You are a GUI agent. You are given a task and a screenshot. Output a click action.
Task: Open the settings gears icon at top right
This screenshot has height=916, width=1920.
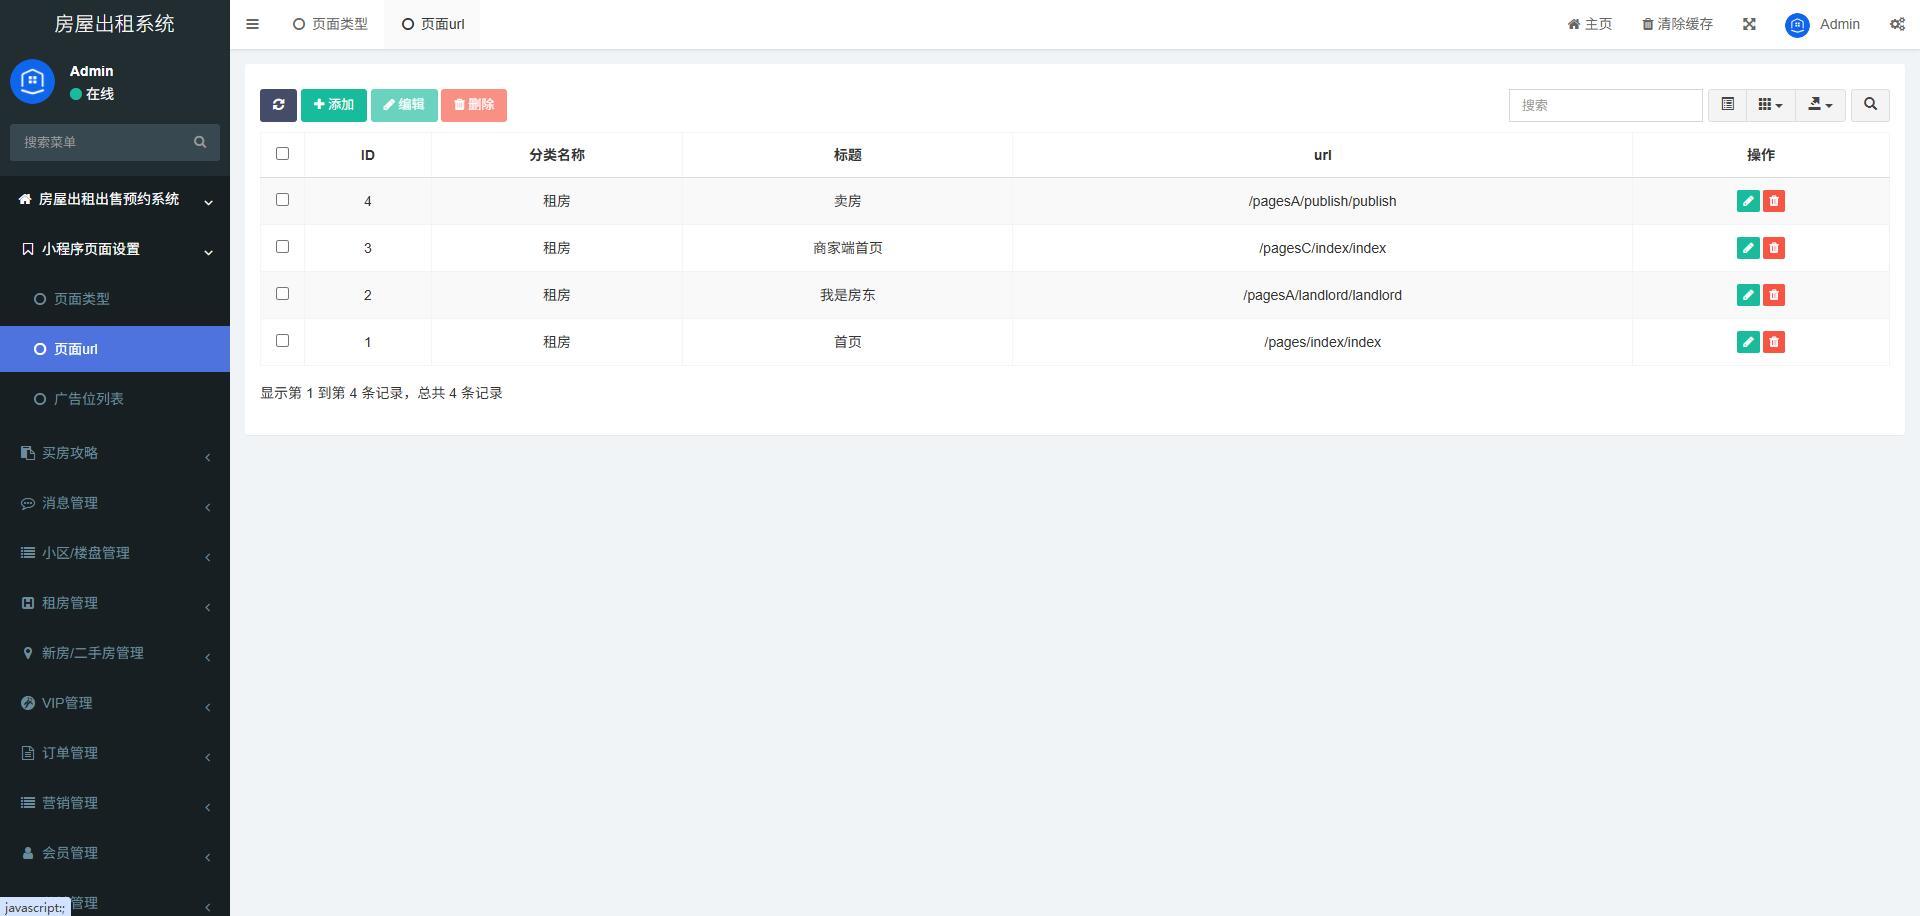tap(1897, 24)
